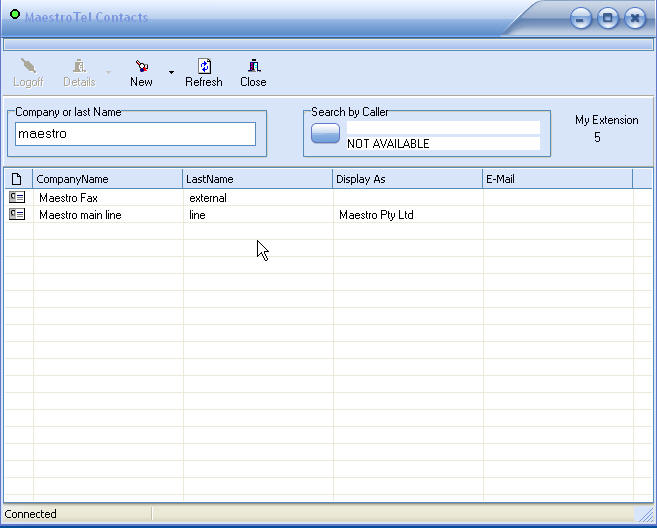Click the Search by Caller text field

point(443,127)
